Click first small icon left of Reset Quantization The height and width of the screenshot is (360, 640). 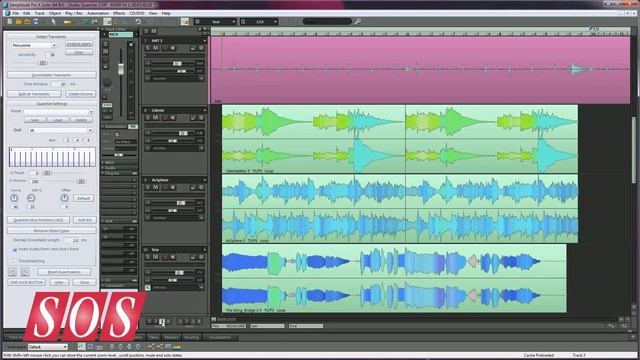tap(13, 272)
